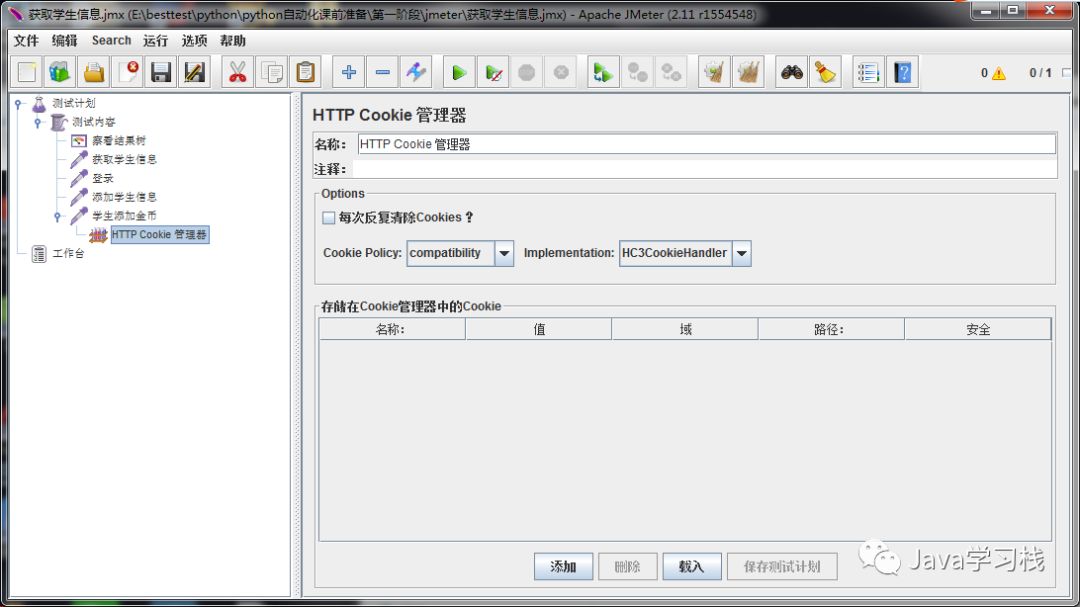Collapse the 测试计划 tree node
This screenshot has height=607, width=1080.
[19, 103]
